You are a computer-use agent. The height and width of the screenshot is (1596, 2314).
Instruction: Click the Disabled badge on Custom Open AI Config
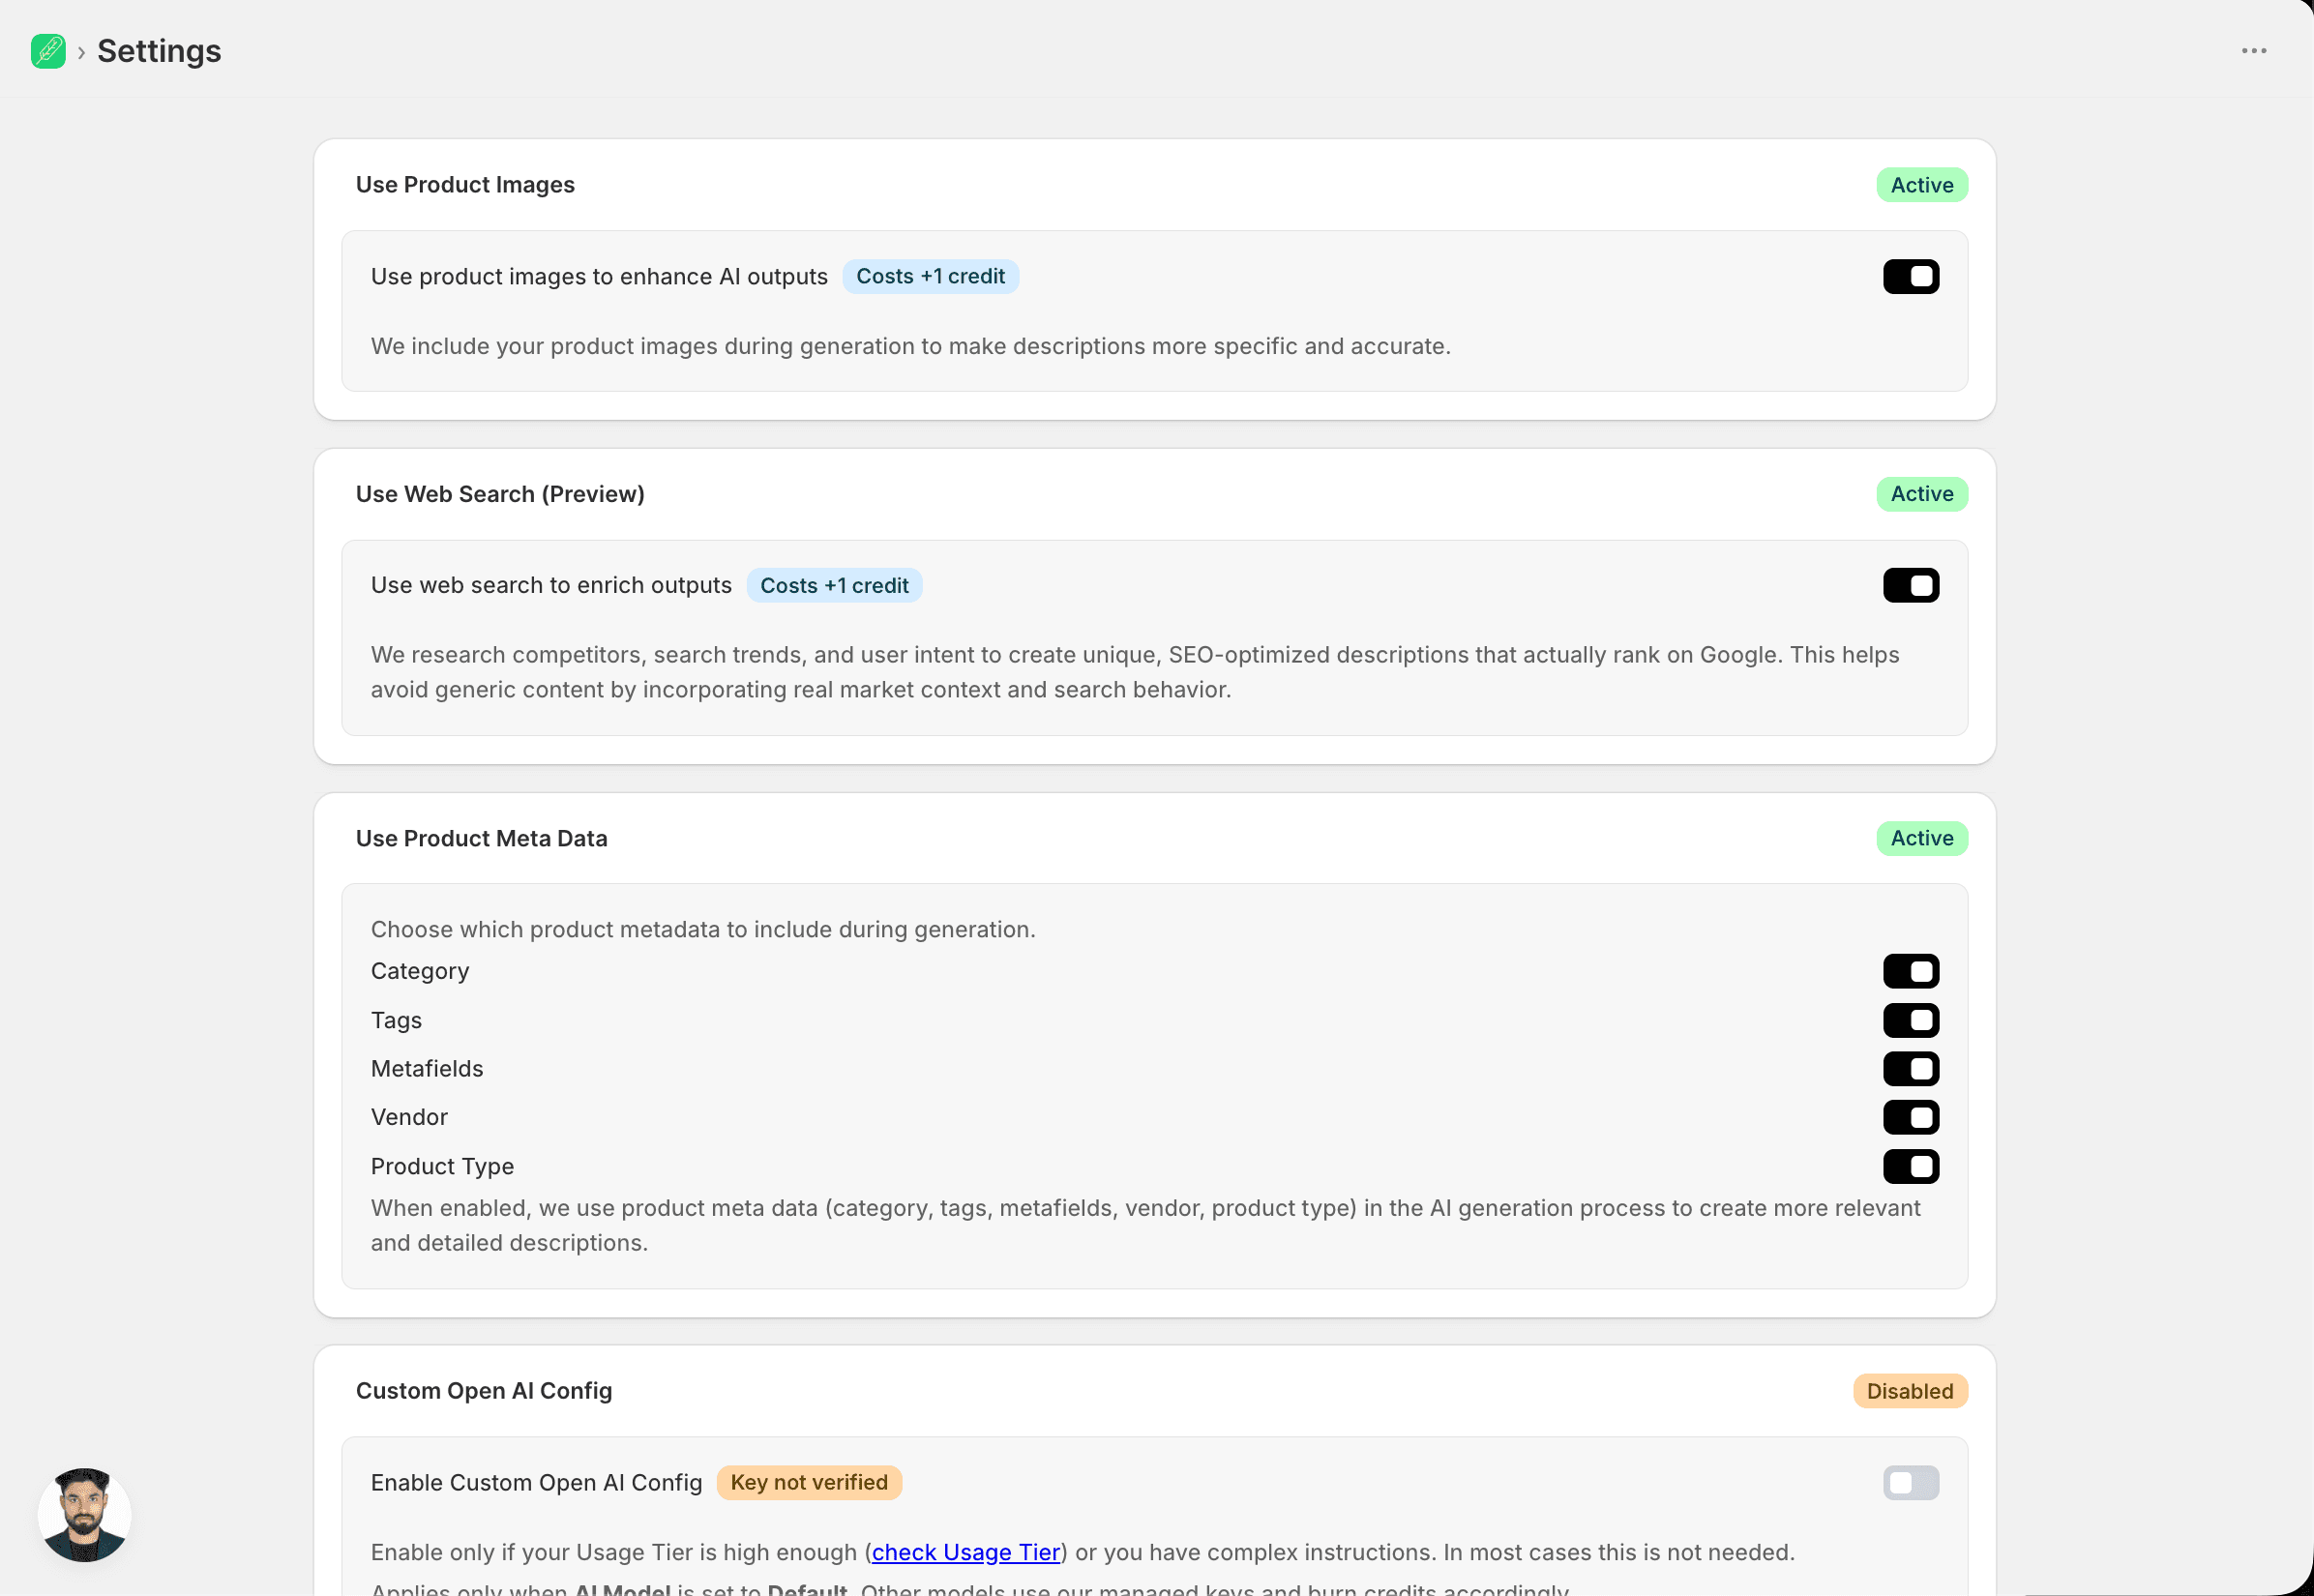[x=1910, y=1391]
